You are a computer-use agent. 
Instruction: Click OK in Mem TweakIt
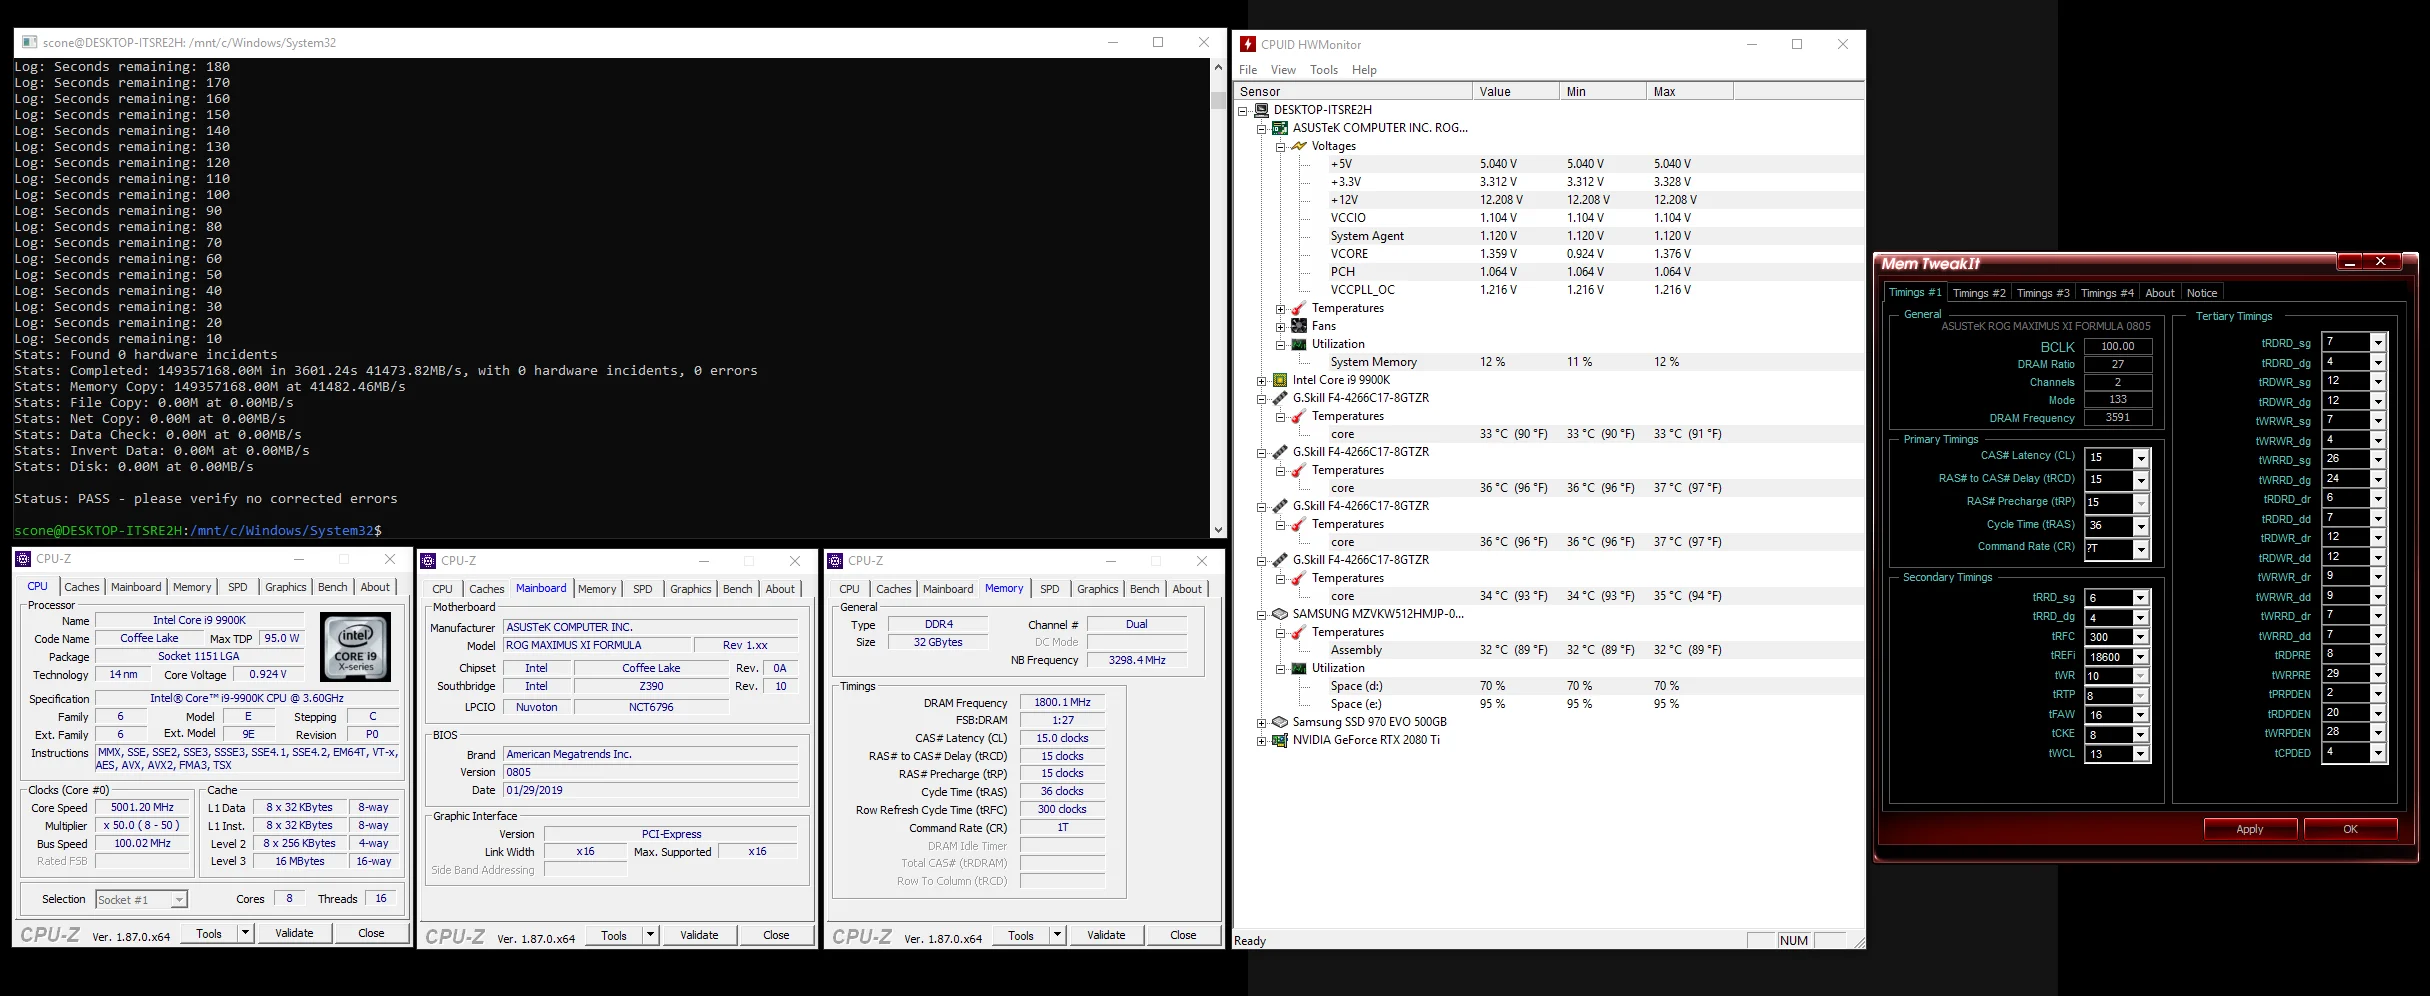(x=2351, y=829)
